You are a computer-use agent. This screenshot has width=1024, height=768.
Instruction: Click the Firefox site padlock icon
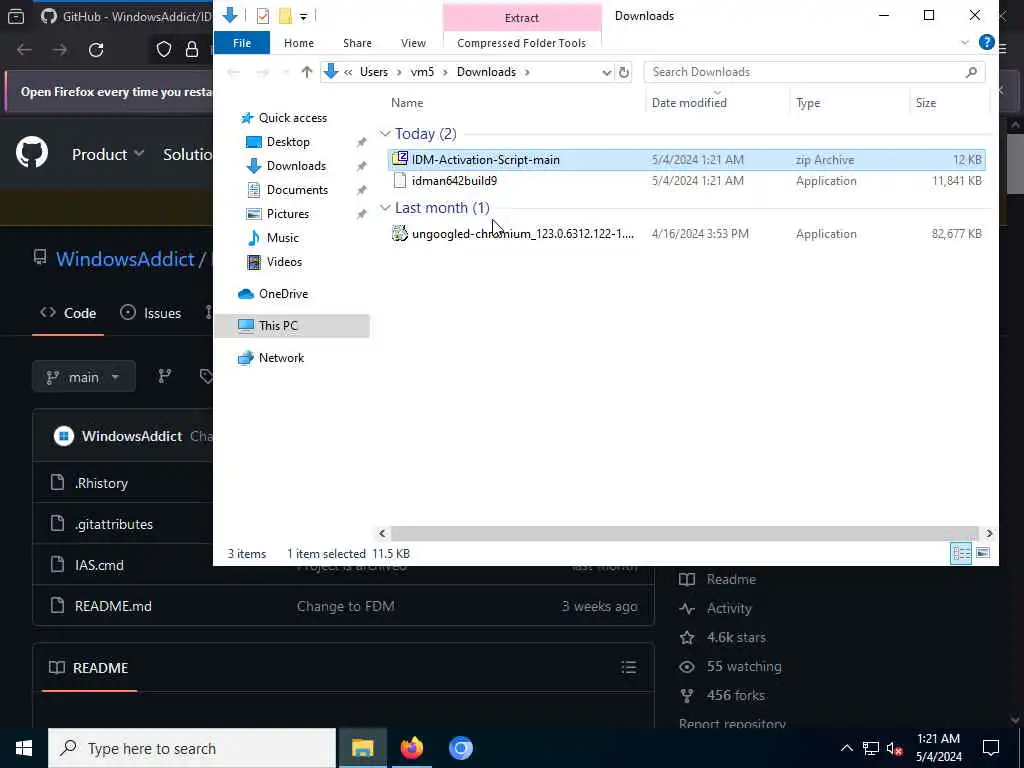coord(192,50)
